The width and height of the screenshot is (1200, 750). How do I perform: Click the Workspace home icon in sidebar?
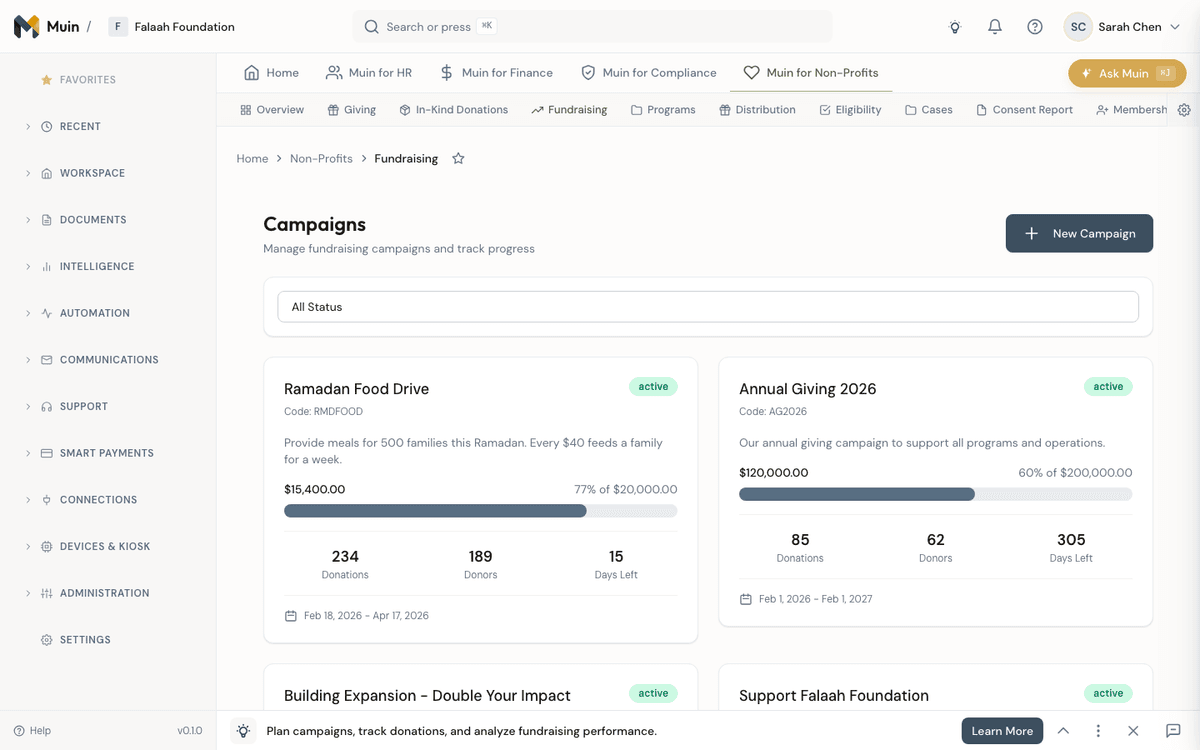pyautogui.click(x=46, y=173)
